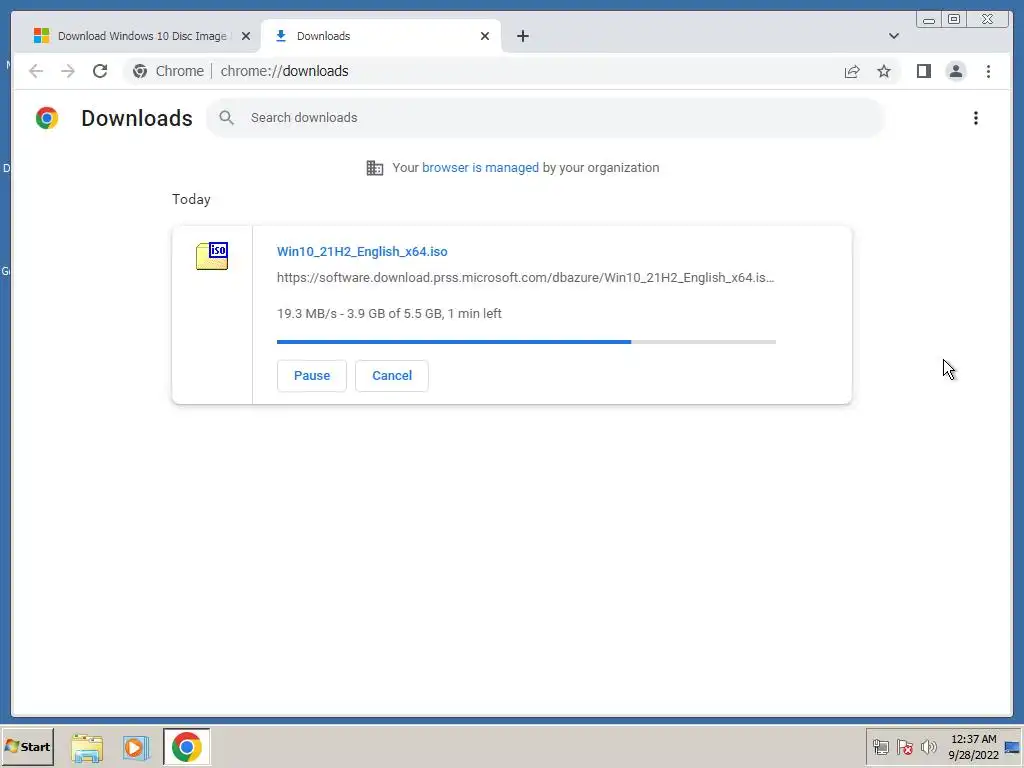Open the Win10_21H2_English_x64.iso file link

[362, 251]
